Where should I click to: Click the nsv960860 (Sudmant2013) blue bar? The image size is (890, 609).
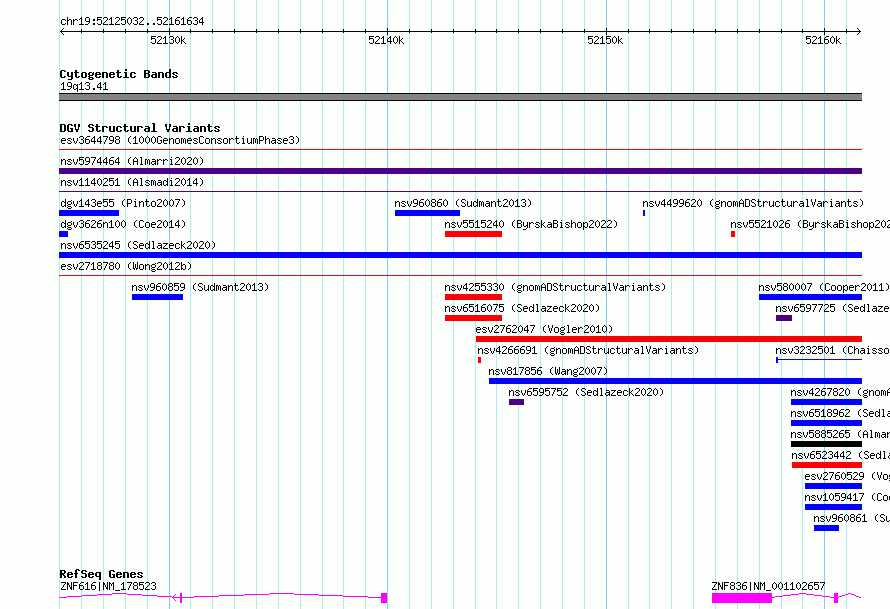click(427, 213)
